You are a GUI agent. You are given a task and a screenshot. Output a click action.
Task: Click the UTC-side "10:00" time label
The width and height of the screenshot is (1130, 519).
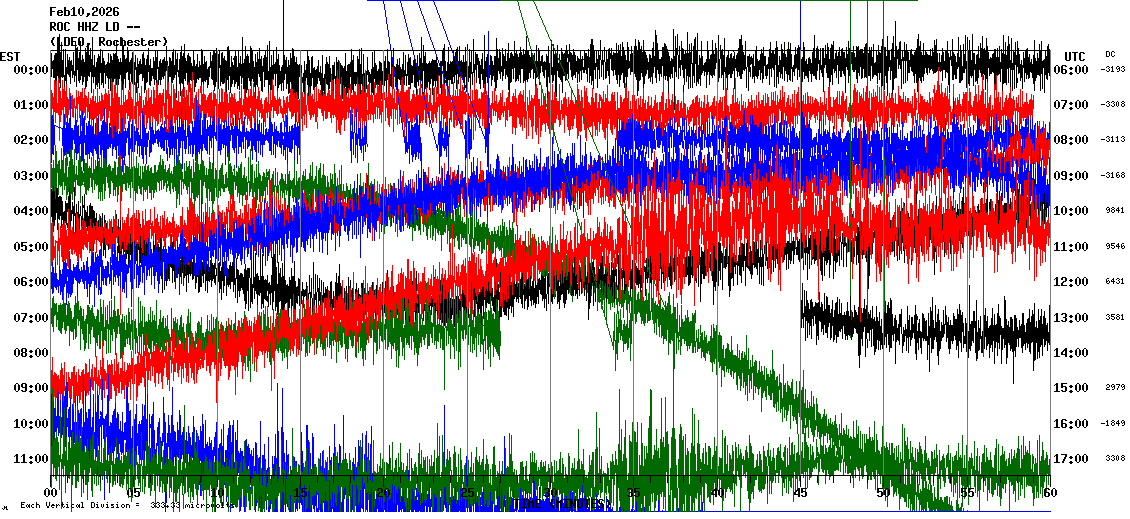pyautogui.click(x=1071, y=211)
